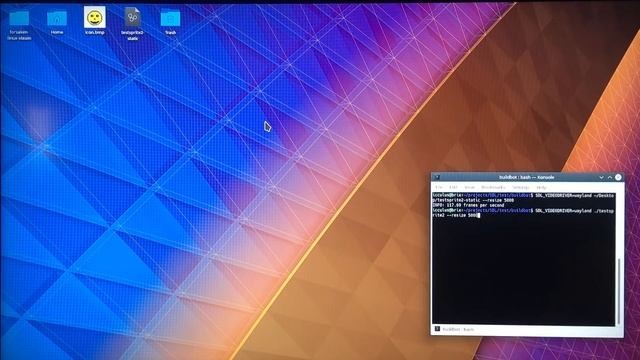Select the folder icon left of Home
The image size is (640, 360).
[19, 24]
